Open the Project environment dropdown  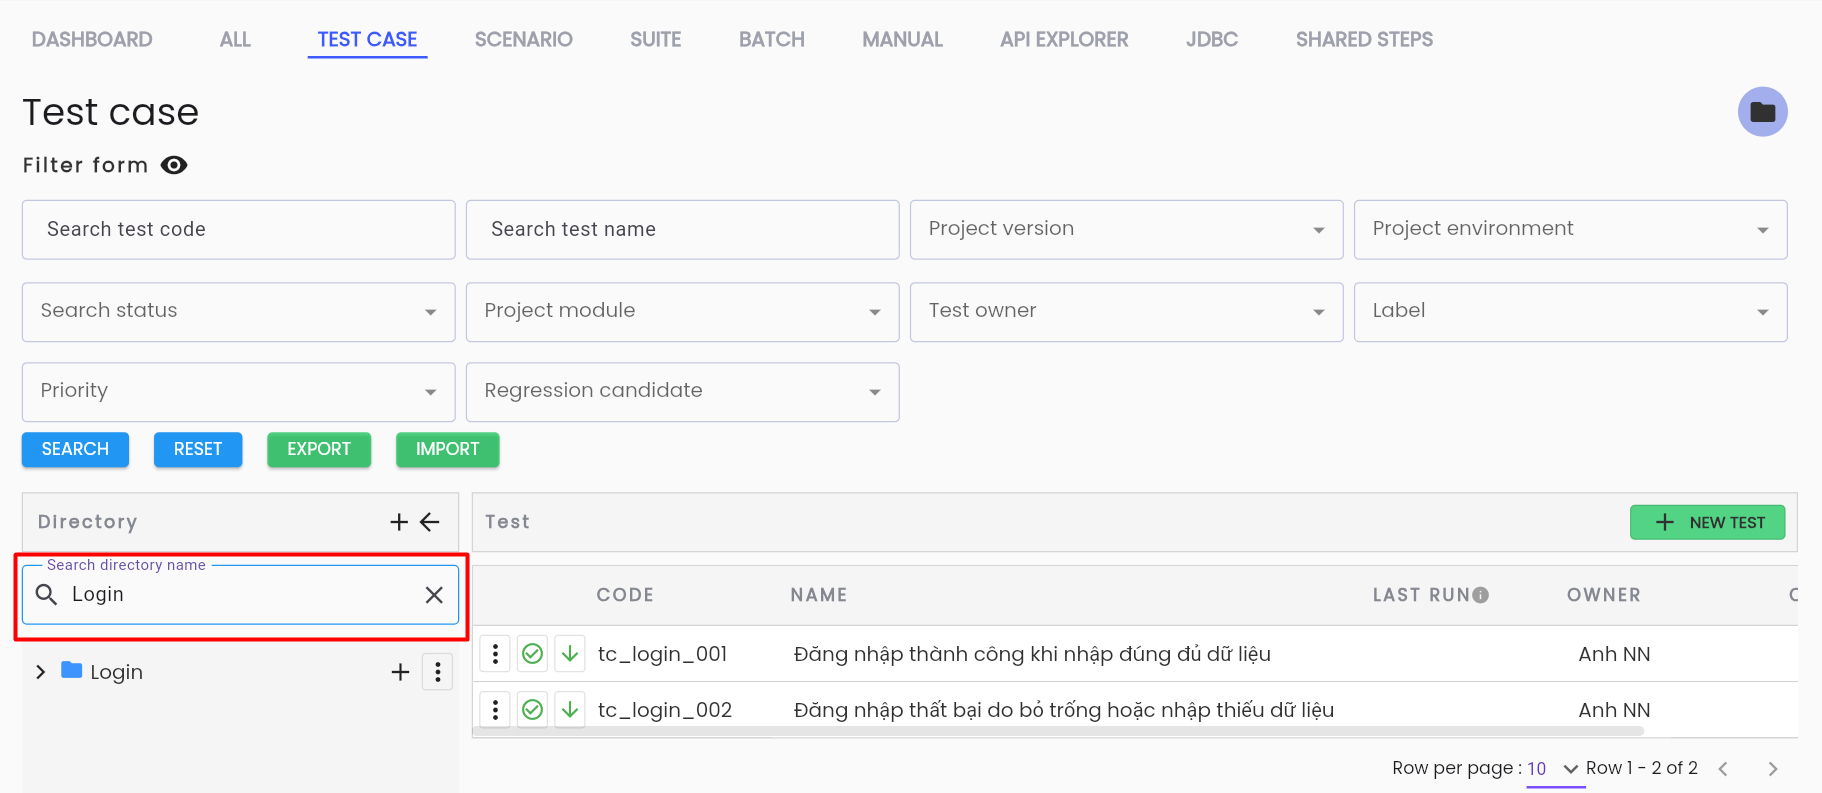[x=1570, y=230]
